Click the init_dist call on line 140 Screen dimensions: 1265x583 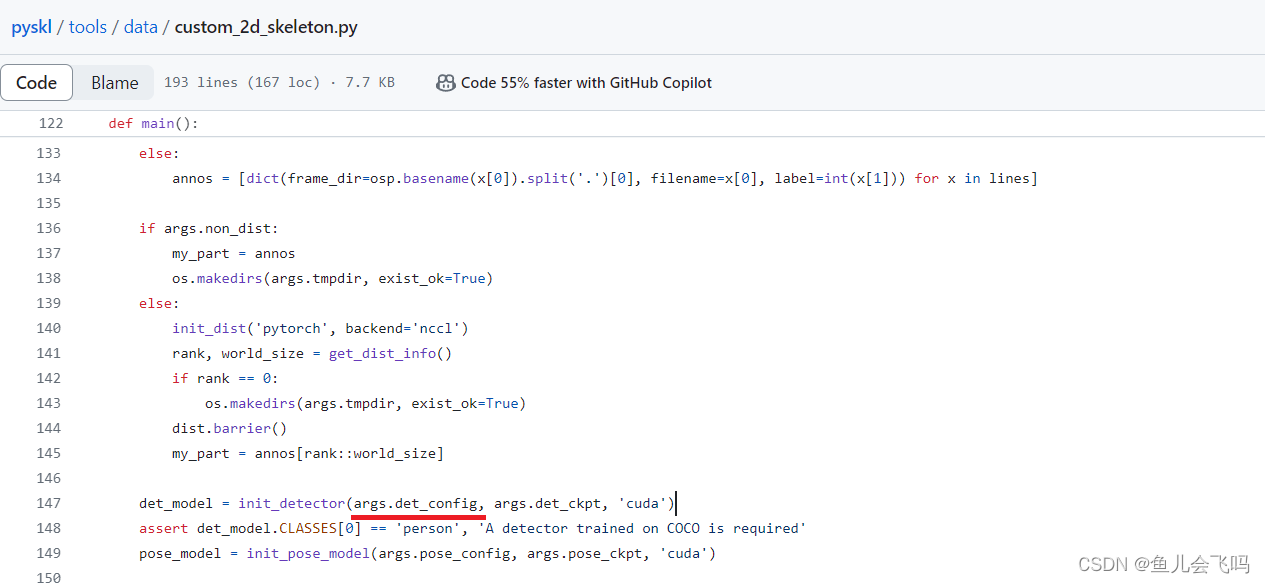pyautogui.click(x=208, y=327)
